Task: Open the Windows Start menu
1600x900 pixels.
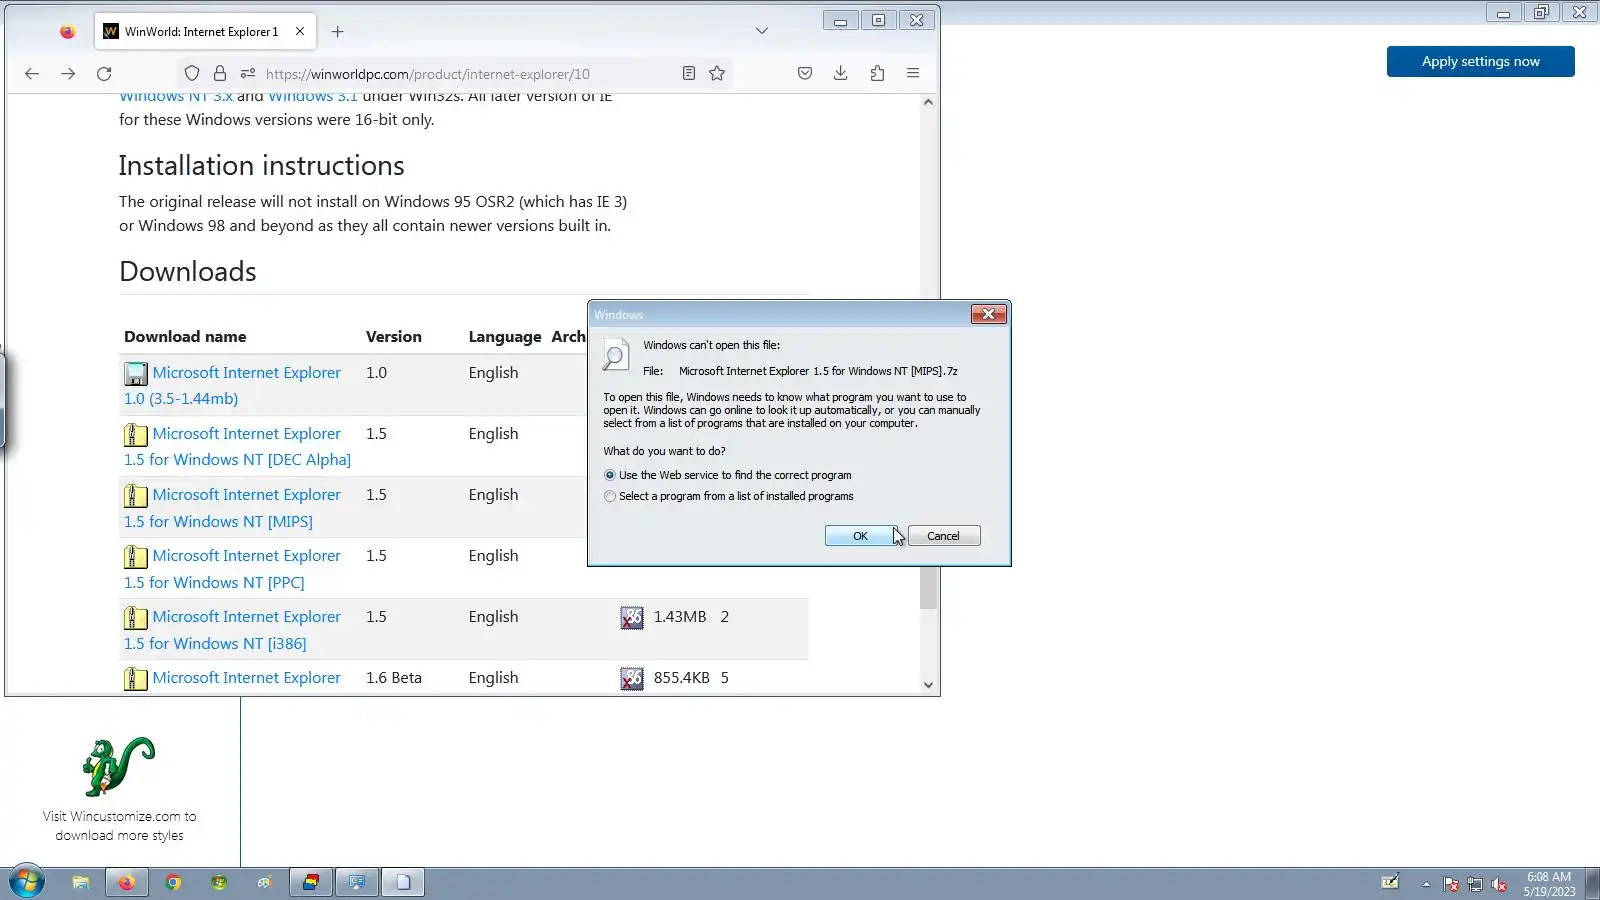Action: [27, 882]
